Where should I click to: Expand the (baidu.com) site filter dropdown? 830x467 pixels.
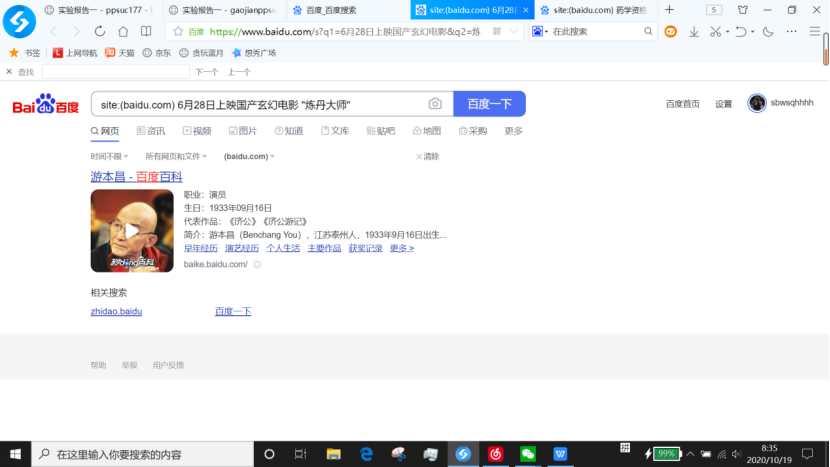(x=249, y=156)
